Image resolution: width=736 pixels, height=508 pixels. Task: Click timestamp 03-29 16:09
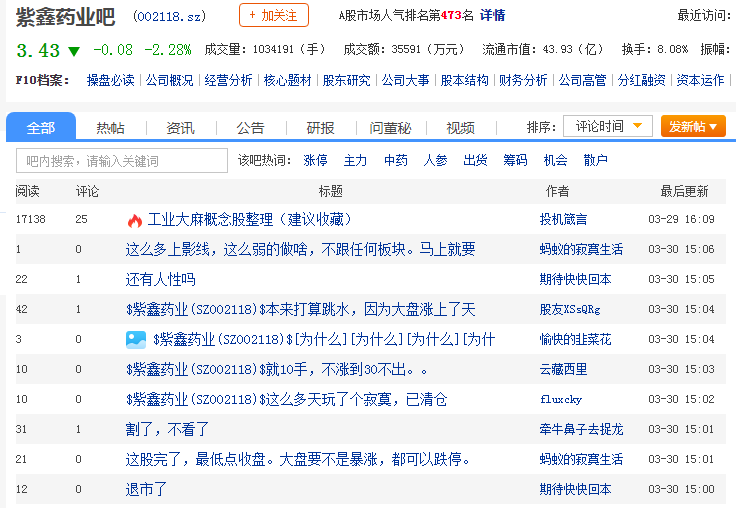(681, 219)
